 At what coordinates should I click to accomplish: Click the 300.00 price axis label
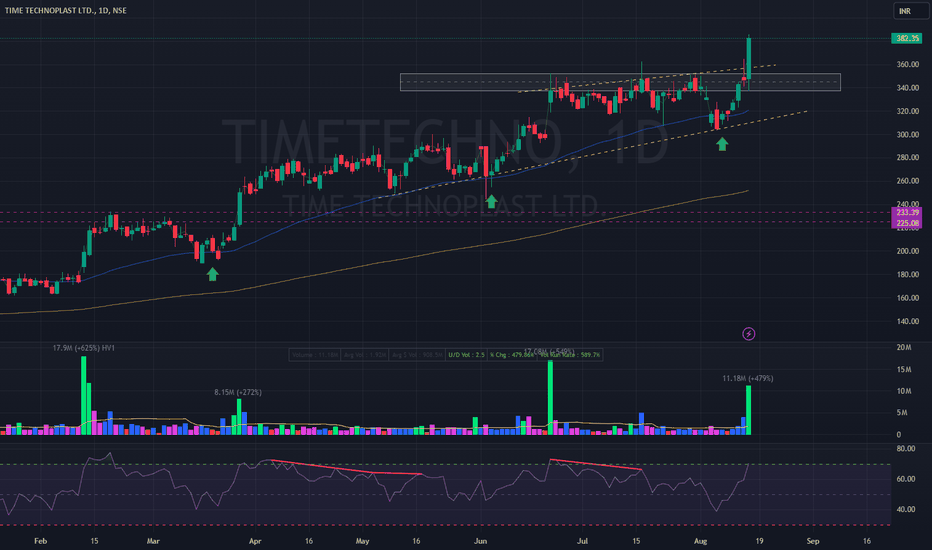tap(908, 134)
